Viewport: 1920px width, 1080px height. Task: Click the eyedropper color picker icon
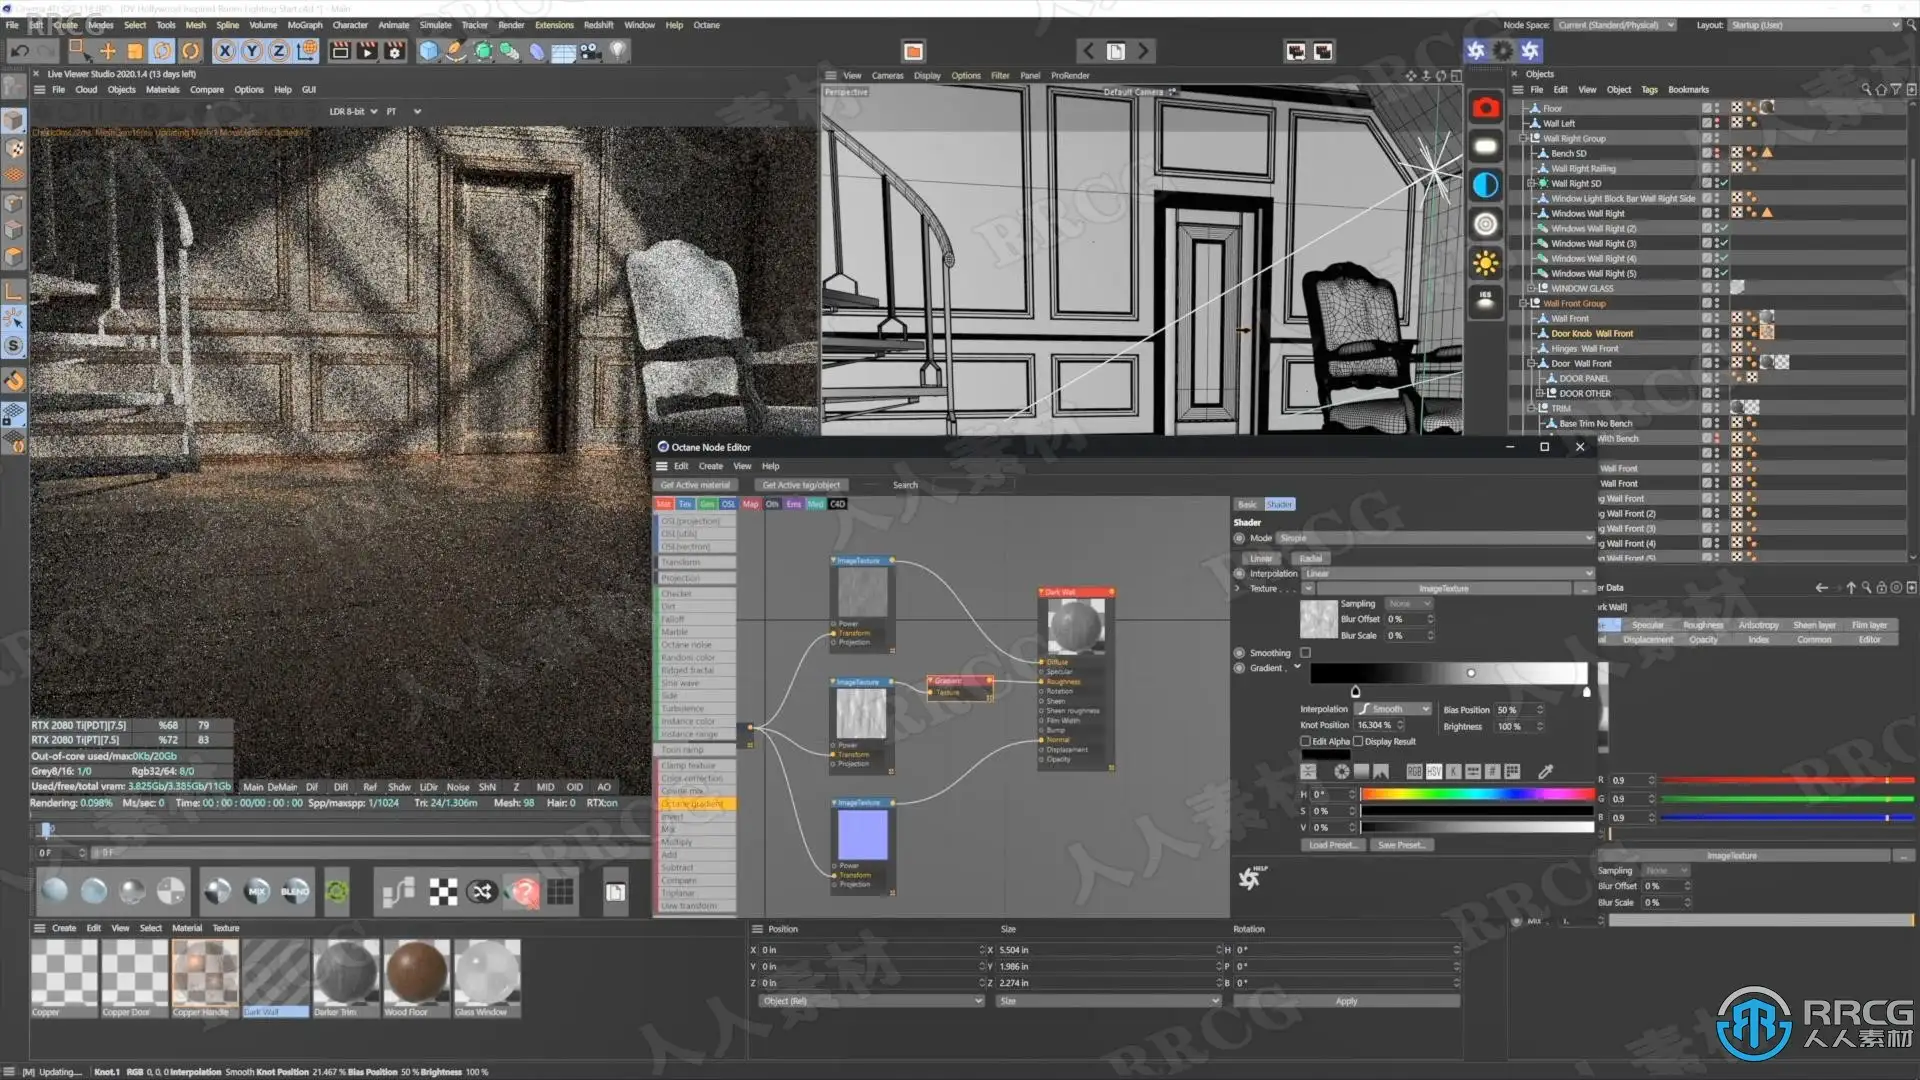click(x=1545, y=772)
